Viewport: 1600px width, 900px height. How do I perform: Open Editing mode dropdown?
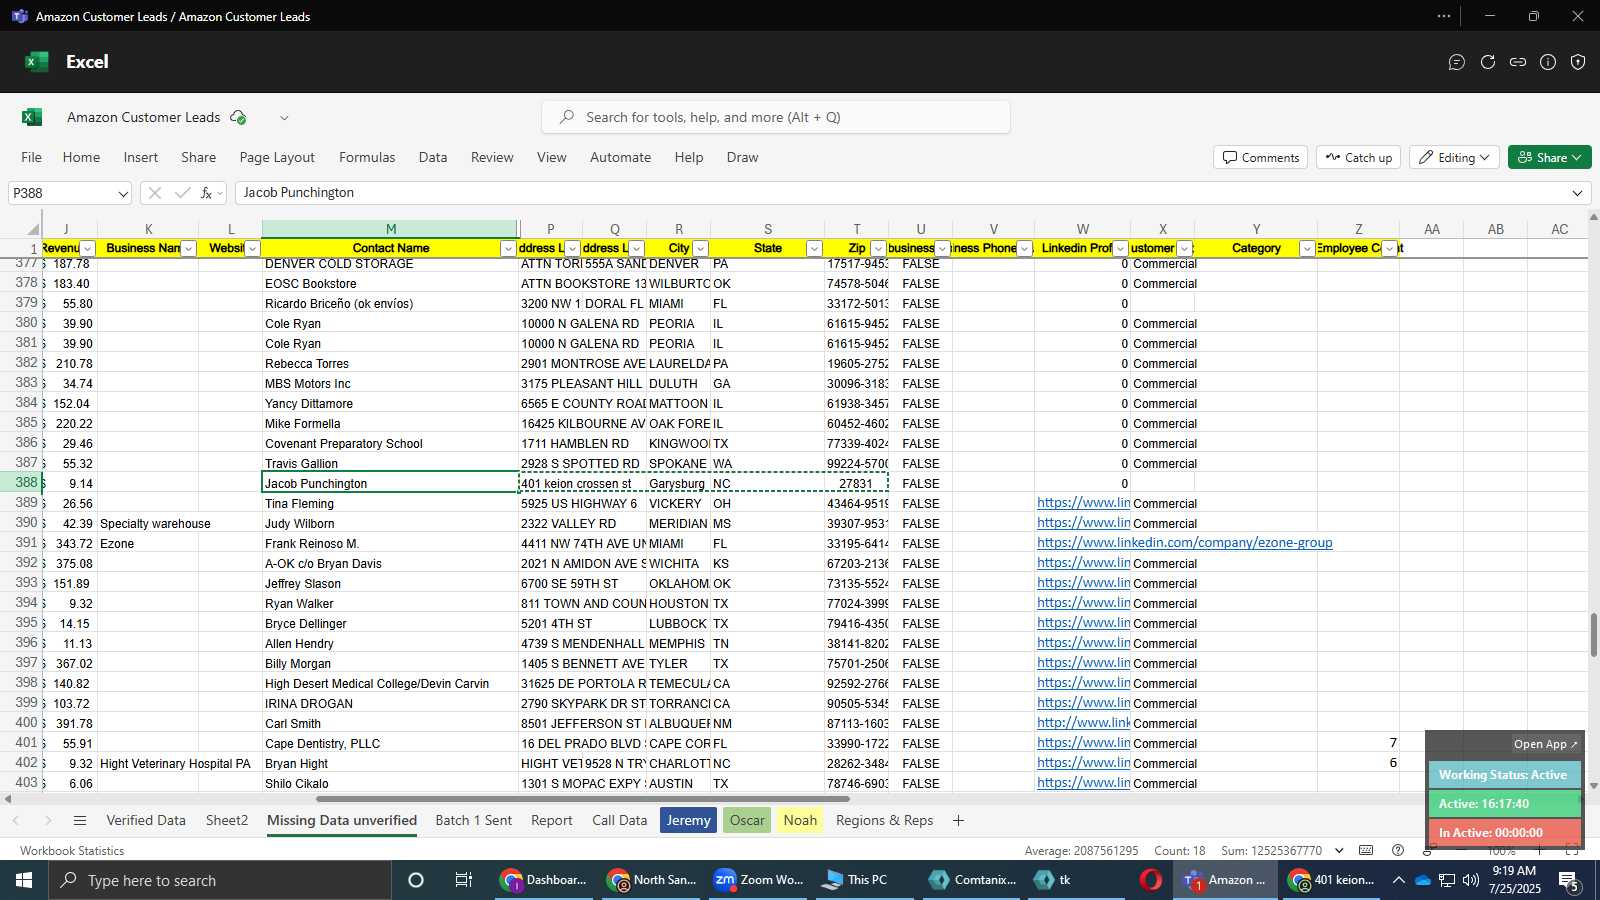click(x=1455, y=158)
